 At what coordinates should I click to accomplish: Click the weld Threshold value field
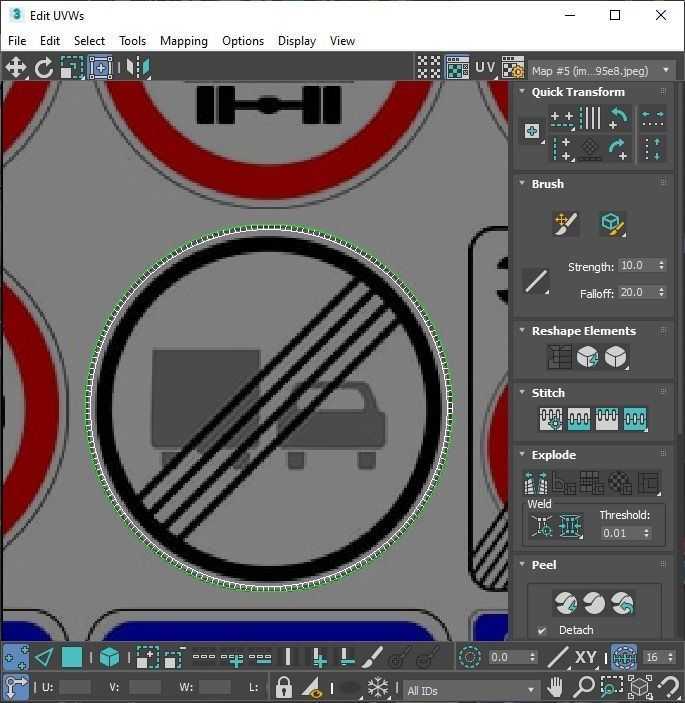coord(621,533)
